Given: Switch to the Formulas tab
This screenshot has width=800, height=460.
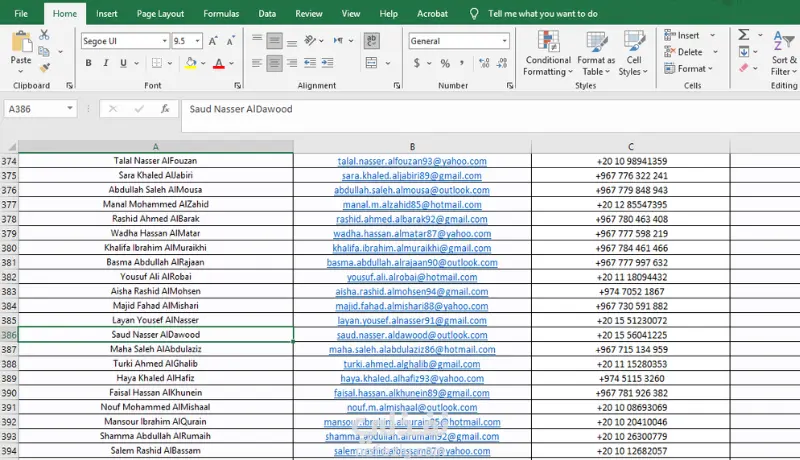Looking at the screenshot, I should (x=221, y=14).
